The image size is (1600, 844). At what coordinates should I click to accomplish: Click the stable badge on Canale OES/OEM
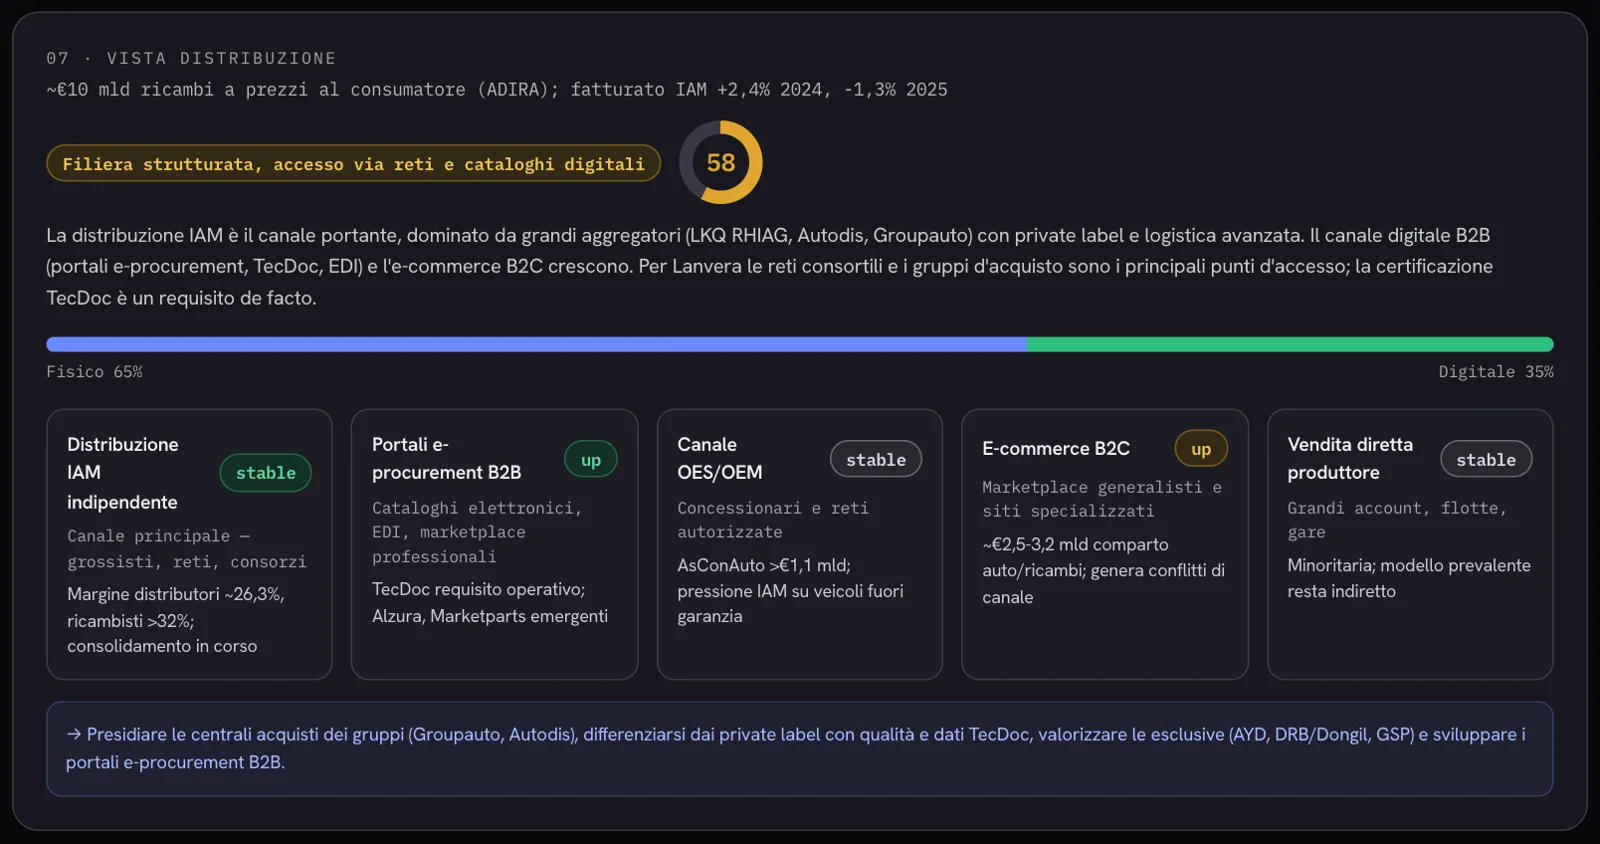(876, 459)
